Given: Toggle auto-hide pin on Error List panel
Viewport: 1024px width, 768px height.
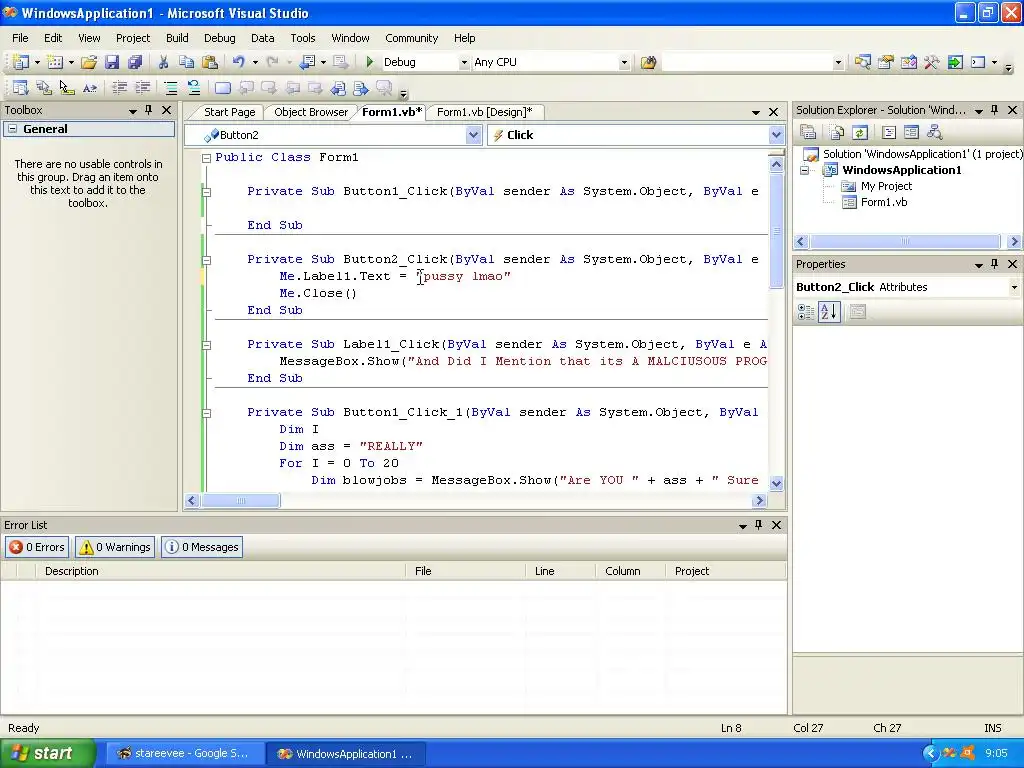Looking at the screenshot, I should [x=758, y=525].
